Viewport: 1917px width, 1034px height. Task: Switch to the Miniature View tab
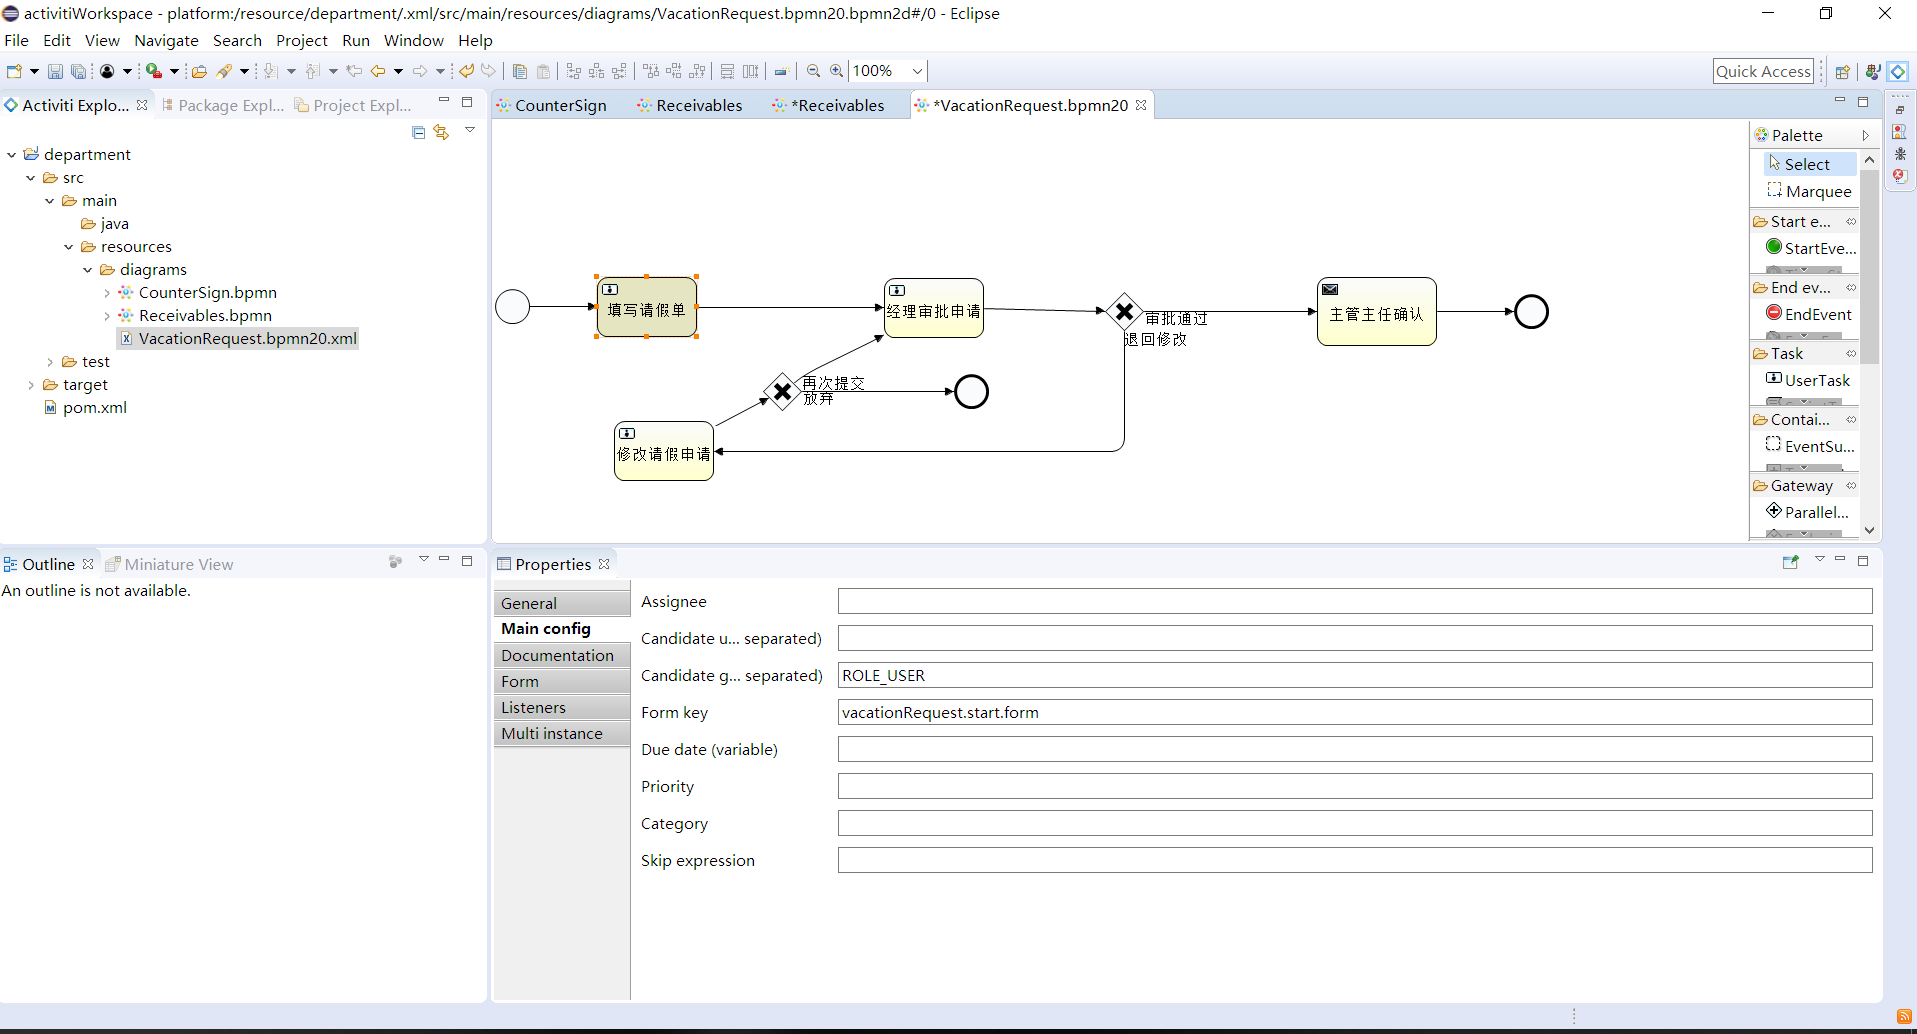pos(169,564)
